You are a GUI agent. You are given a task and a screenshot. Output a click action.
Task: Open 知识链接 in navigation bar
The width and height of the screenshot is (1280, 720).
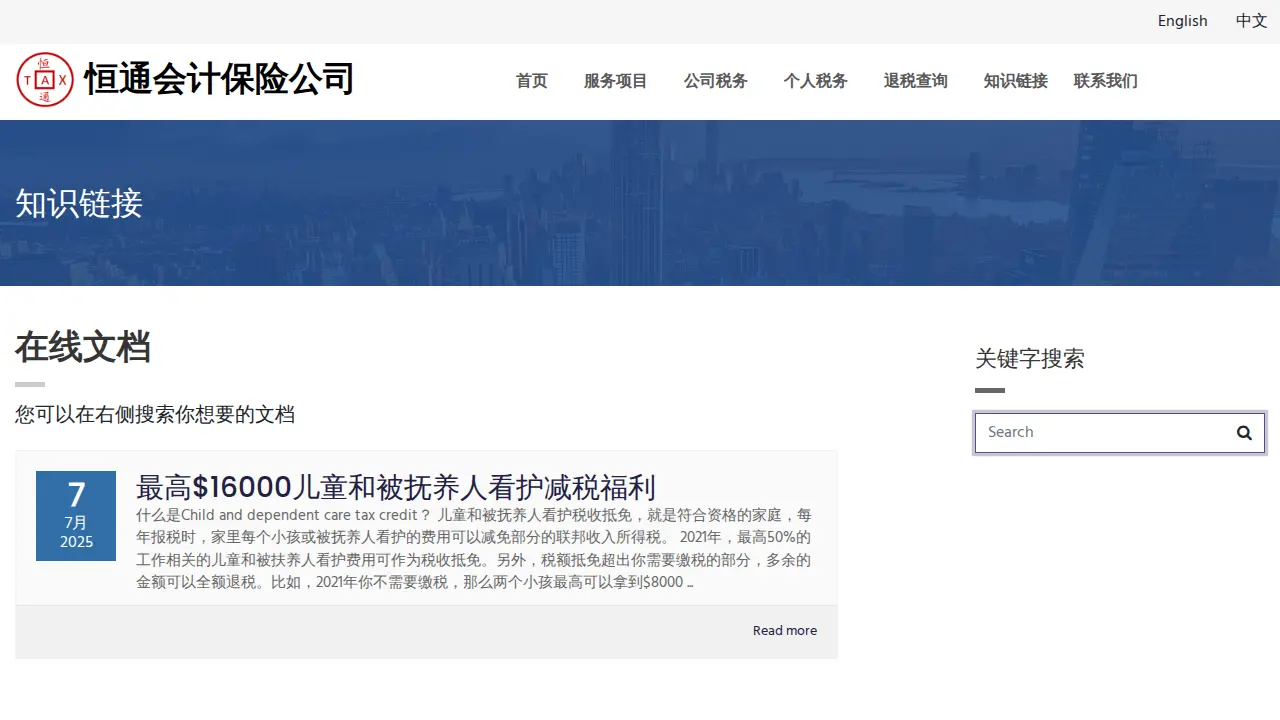(1016, 81)
